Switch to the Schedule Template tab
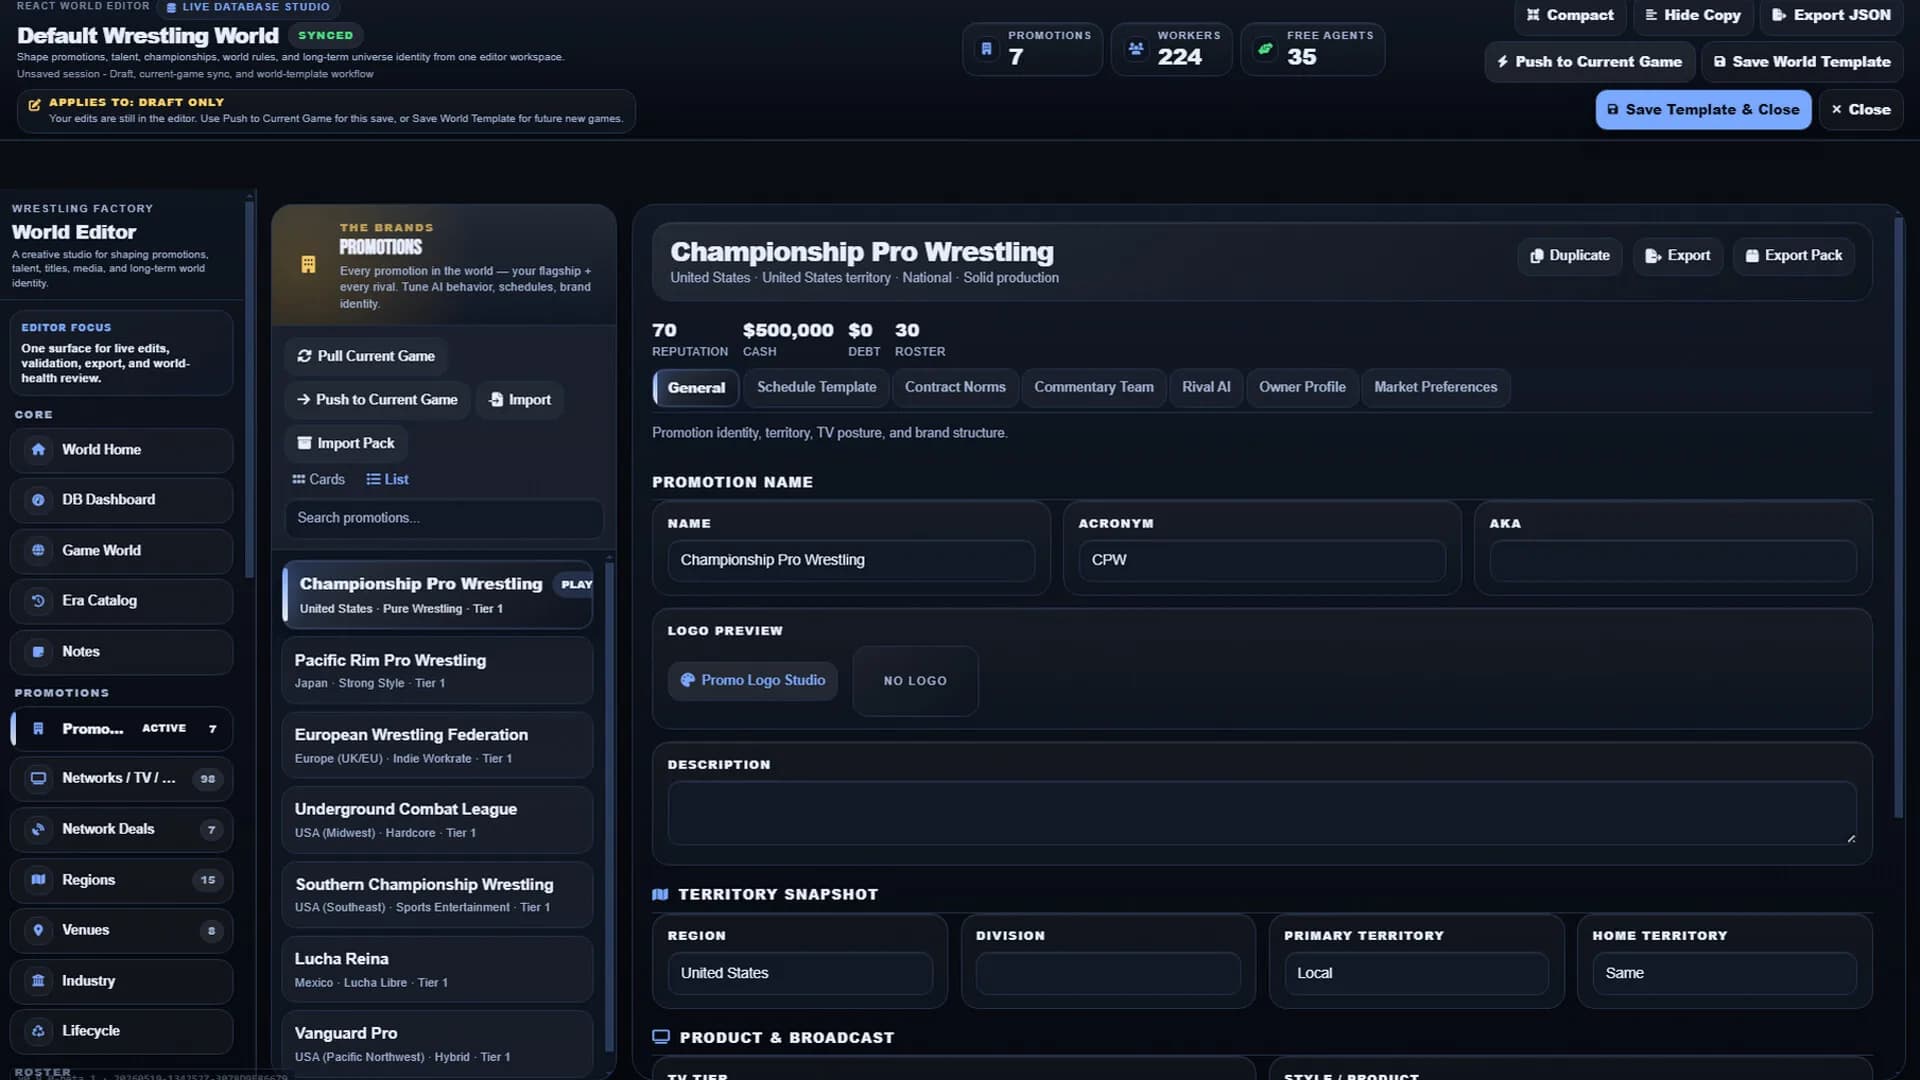Image resolution: width=1920 pixels, height=1080 pixels. point(816,387)
